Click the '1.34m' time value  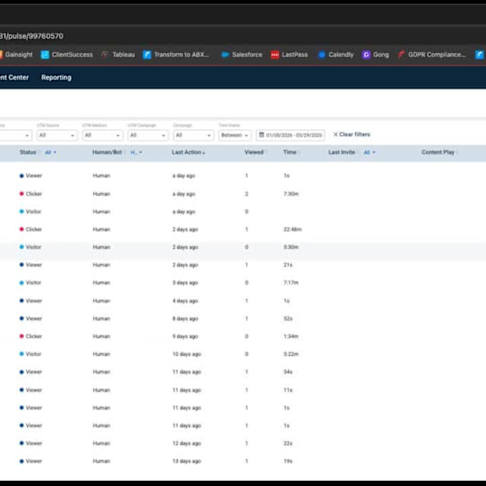[291, 336]
